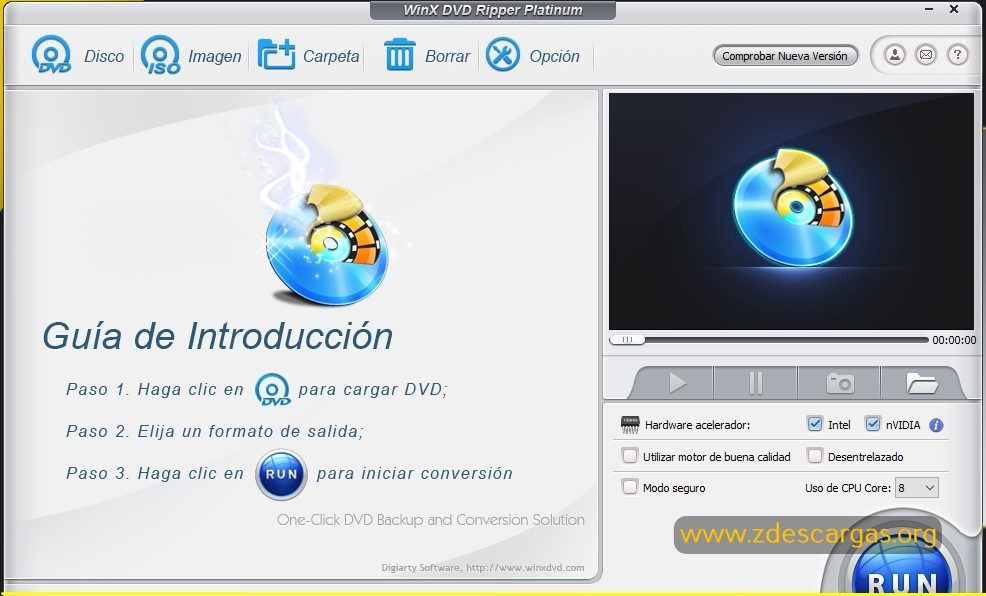Image resolution: width=986 pixels, height=596 pixels.
Task: Open the output folder icon under preview
Action: (922, 382)
